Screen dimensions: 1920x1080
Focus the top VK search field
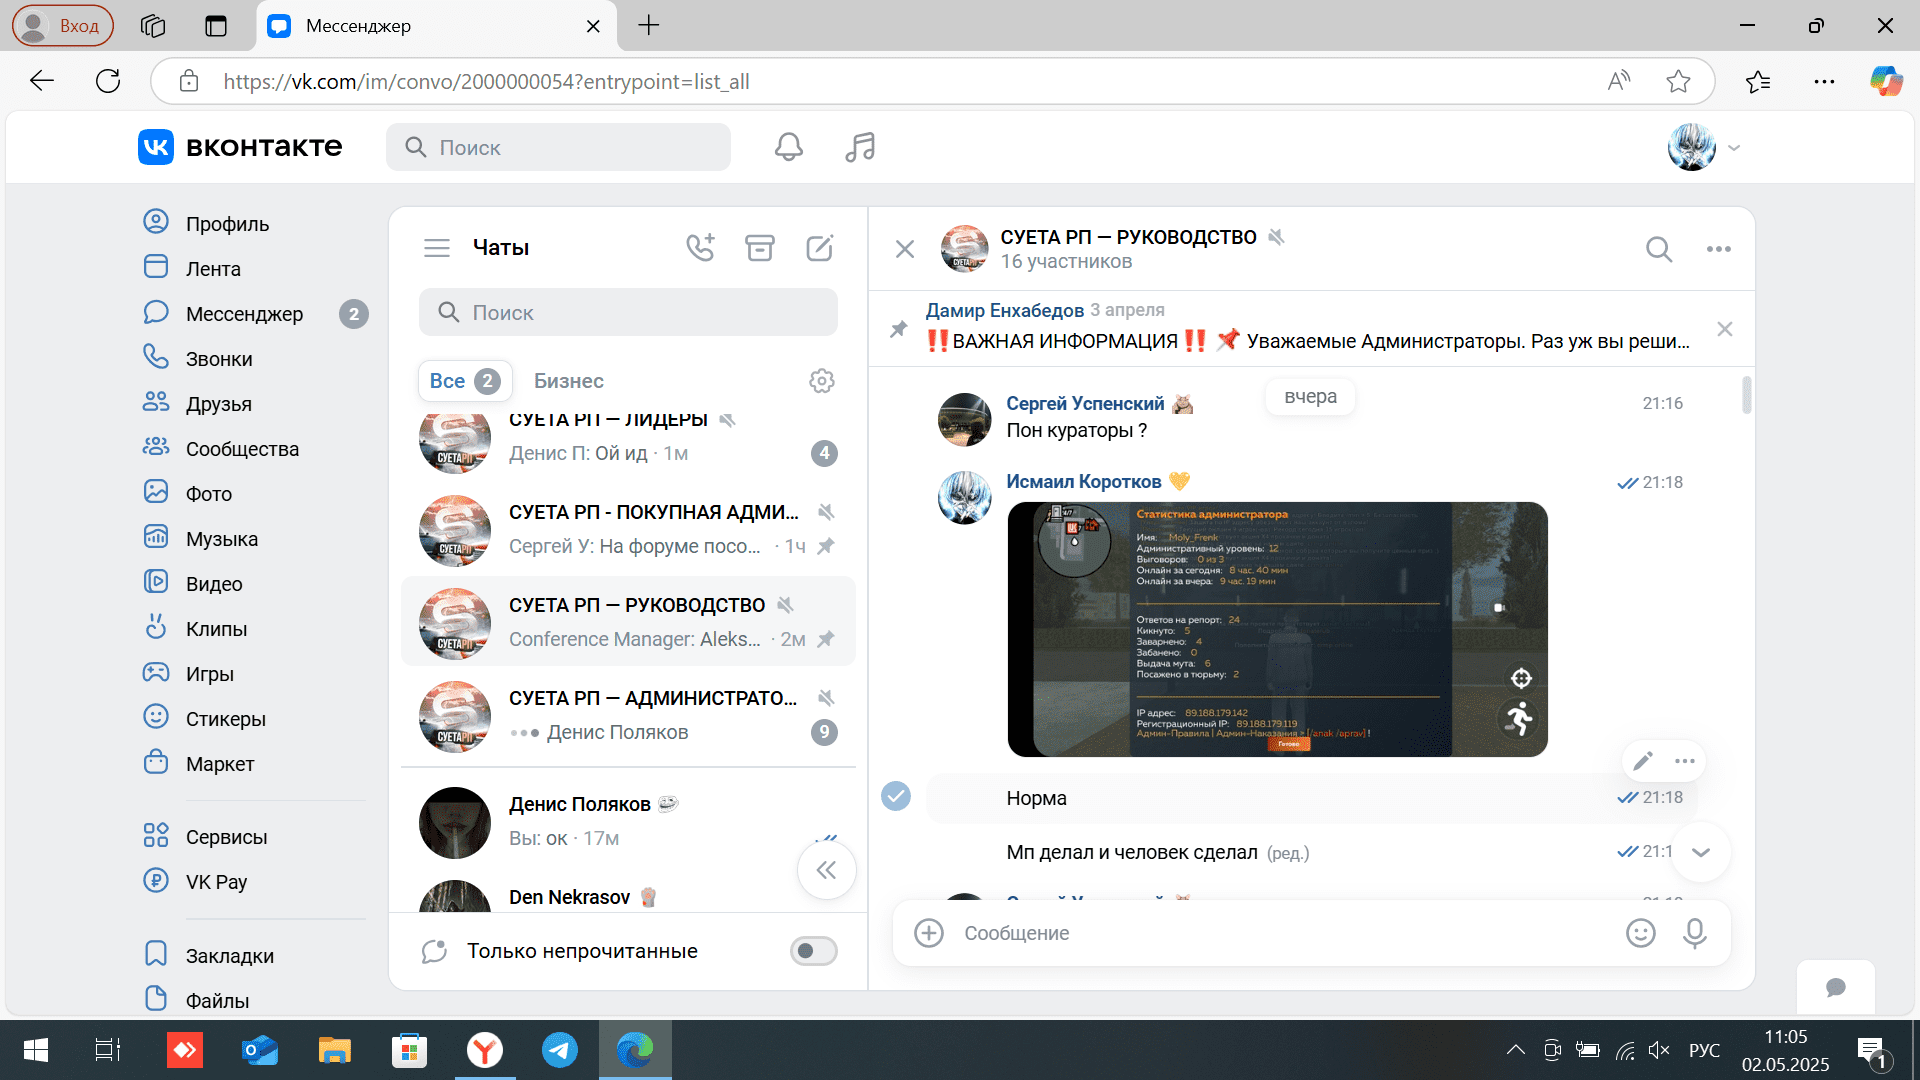[x=558, y=147]
